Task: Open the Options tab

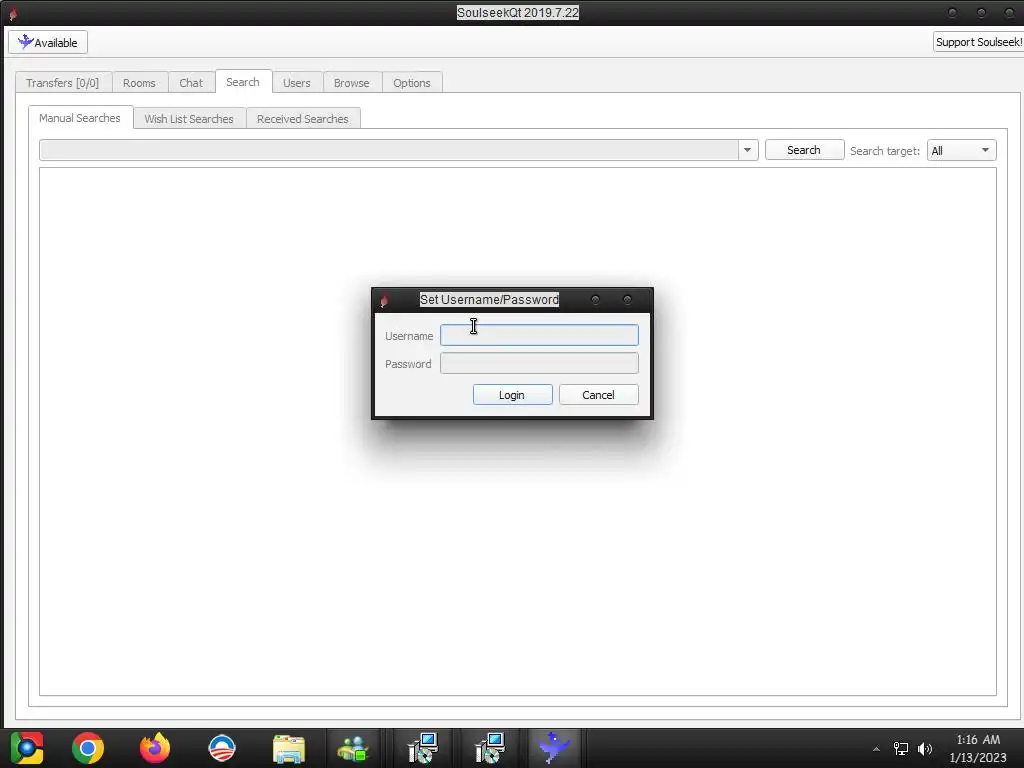Action: tap(411, 83)
